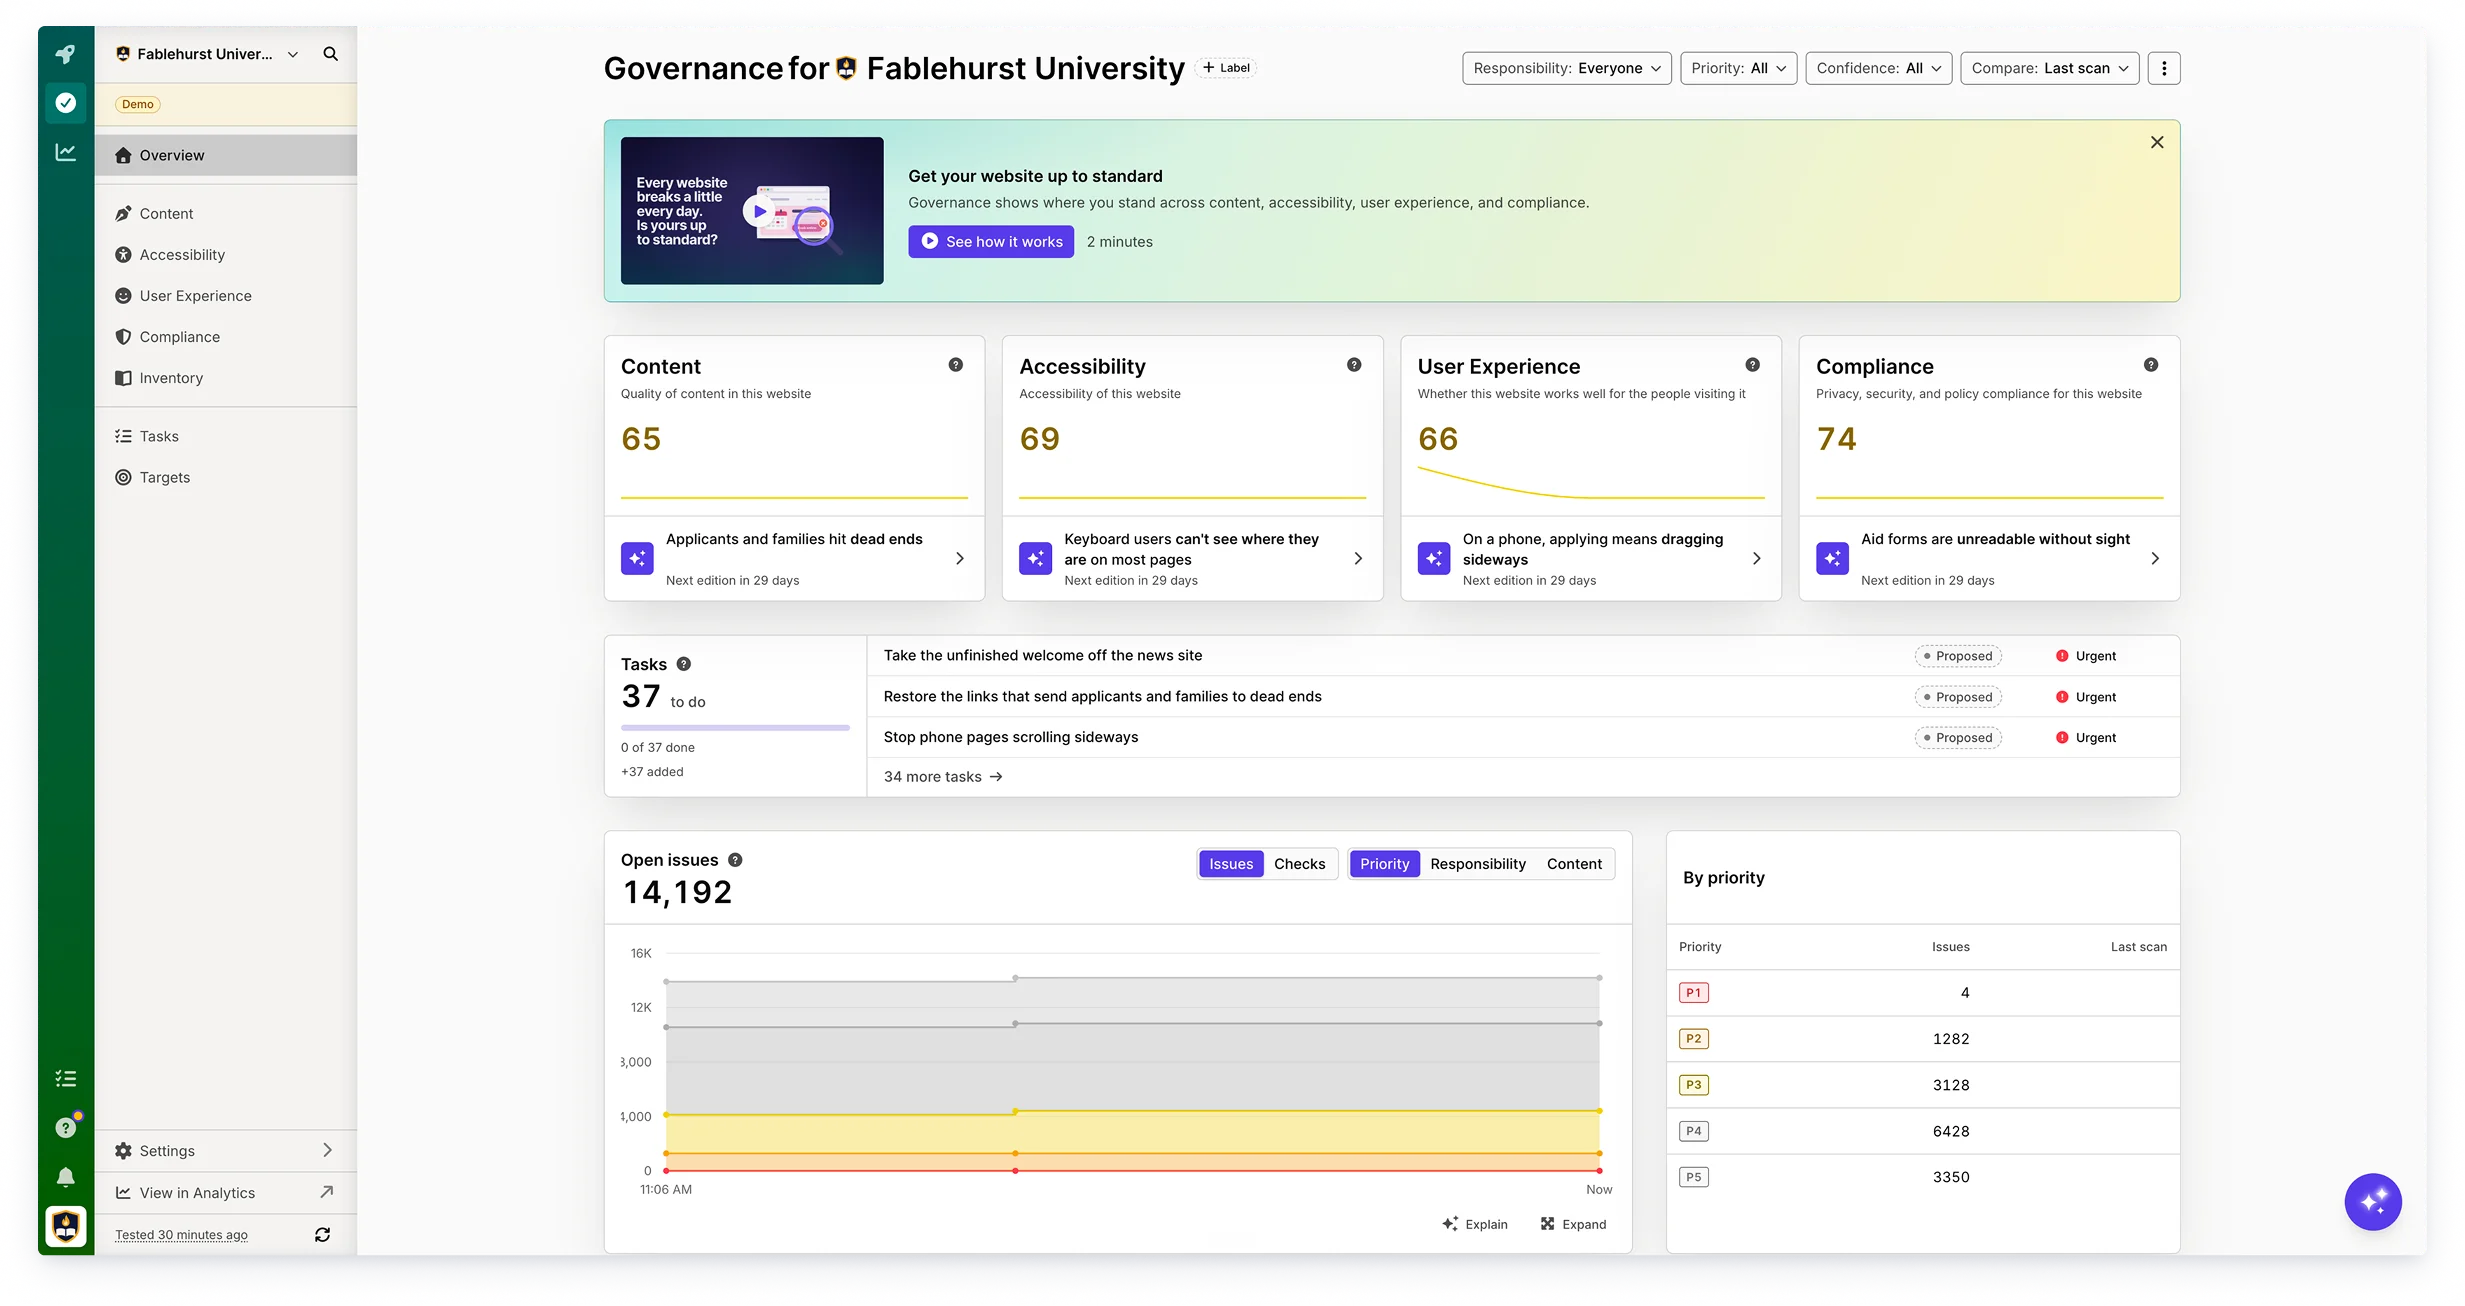The width and height of the screenshot is (2465, 1306).
Task: Click the Compliance card help icon
Action: [2151, 365]
